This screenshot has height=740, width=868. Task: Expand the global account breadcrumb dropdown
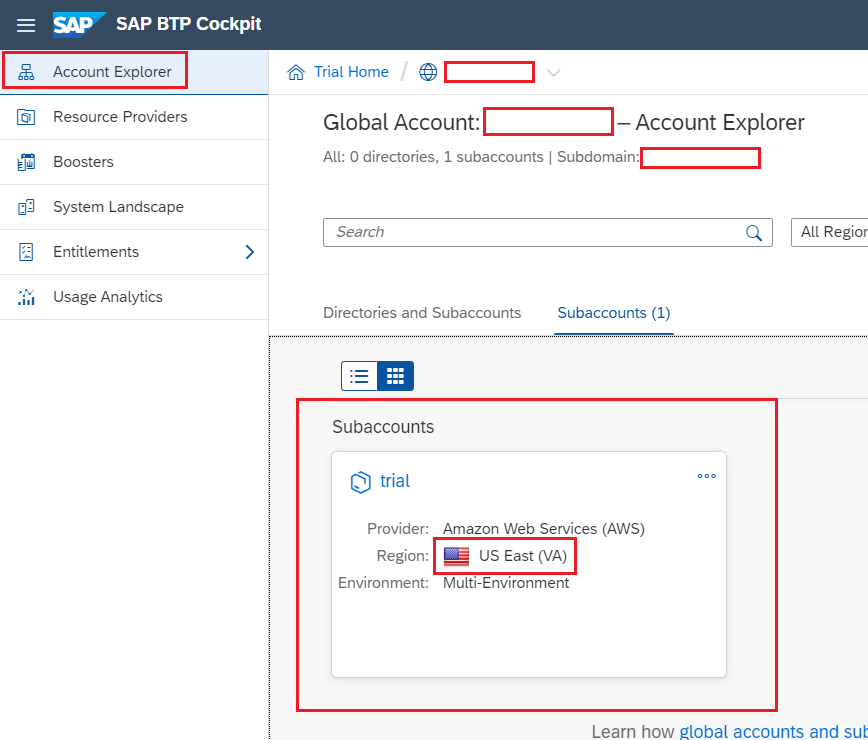pyautogui.click(x=554, y=73)
